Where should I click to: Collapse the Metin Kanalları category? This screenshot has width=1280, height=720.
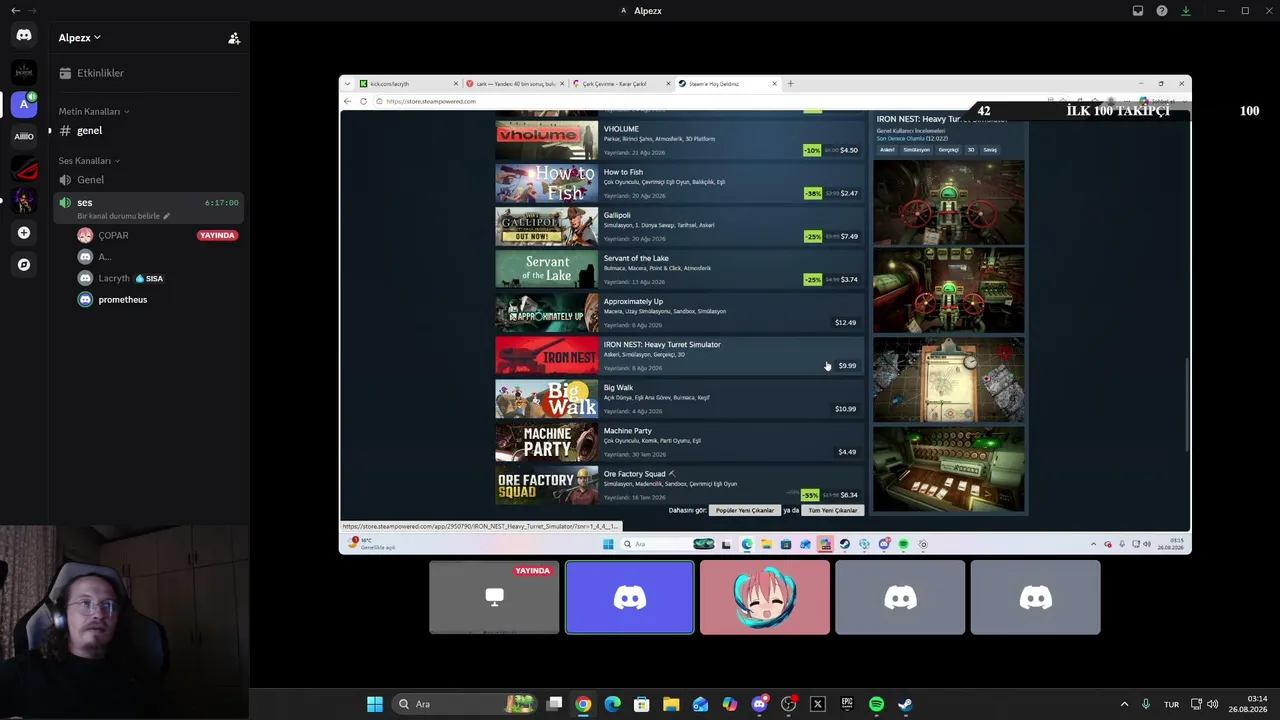pyautogui.click(x=94, y=111)
